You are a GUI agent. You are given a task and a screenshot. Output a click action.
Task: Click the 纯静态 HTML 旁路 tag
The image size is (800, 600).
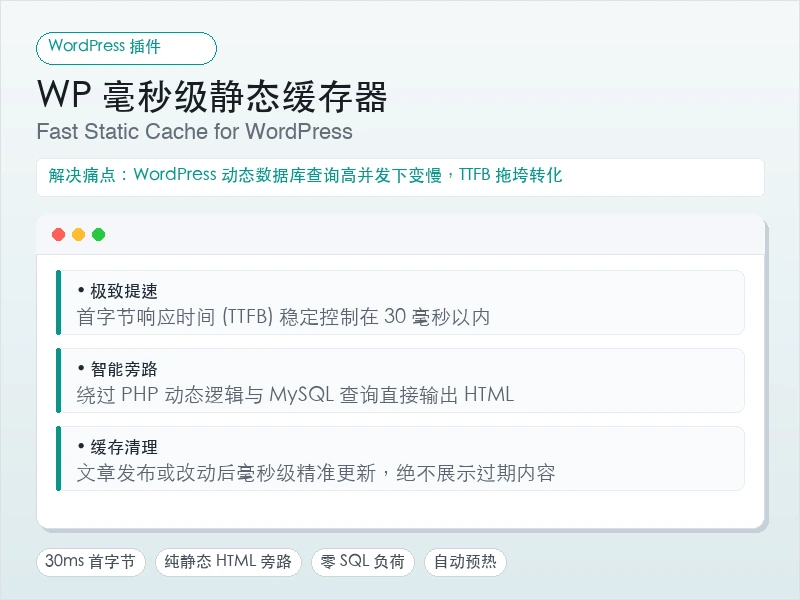click(228, 562)
